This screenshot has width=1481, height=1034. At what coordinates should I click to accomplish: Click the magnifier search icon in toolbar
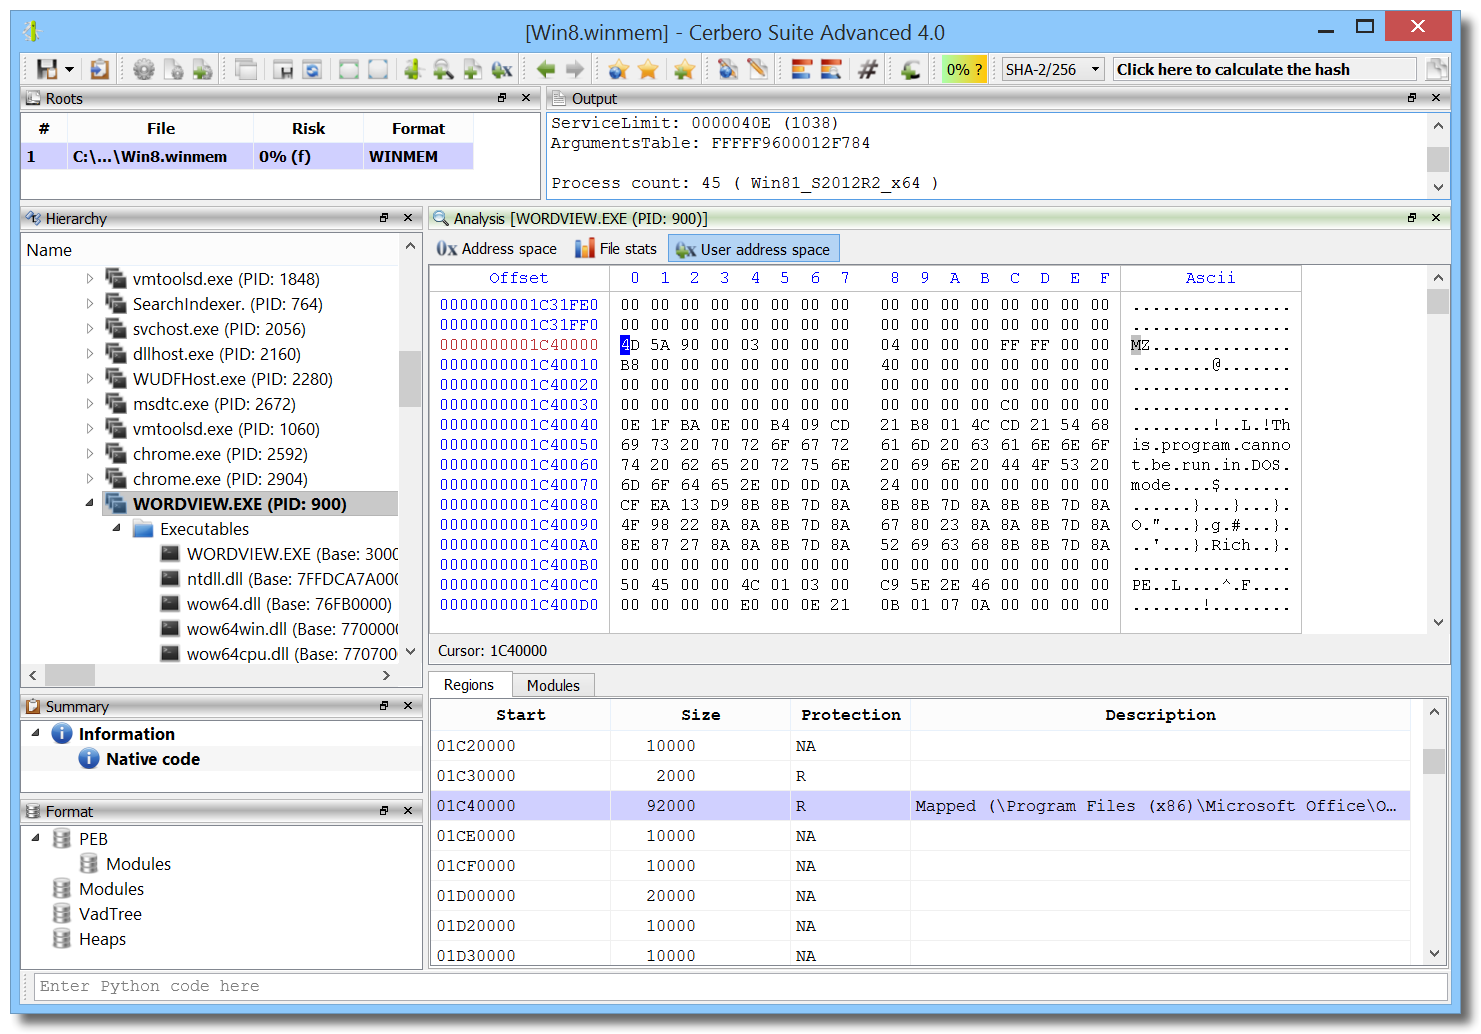coord(443,69)
